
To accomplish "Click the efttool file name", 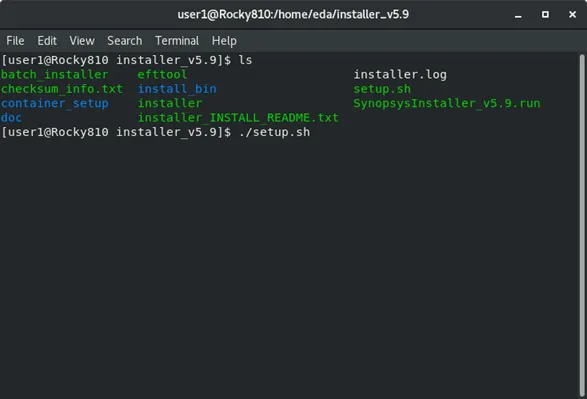I will [x=162, y=74].
